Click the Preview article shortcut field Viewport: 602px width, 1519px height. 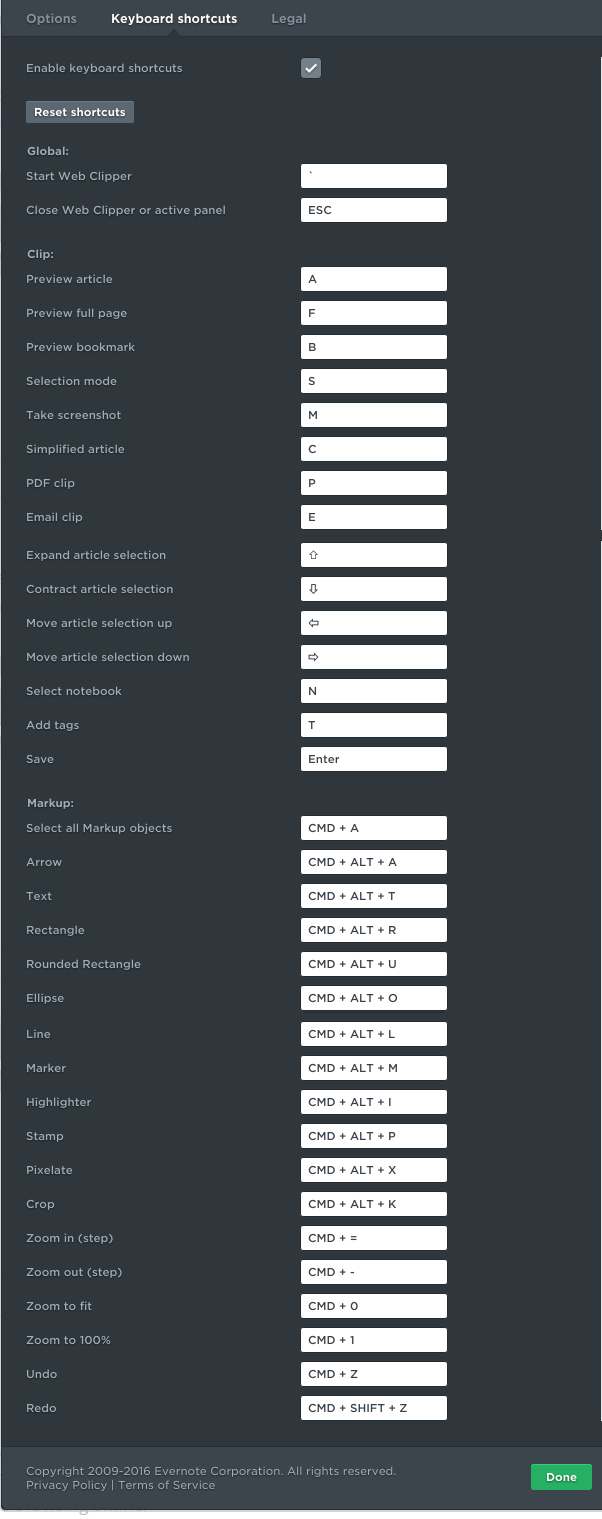tap(373, 279)
